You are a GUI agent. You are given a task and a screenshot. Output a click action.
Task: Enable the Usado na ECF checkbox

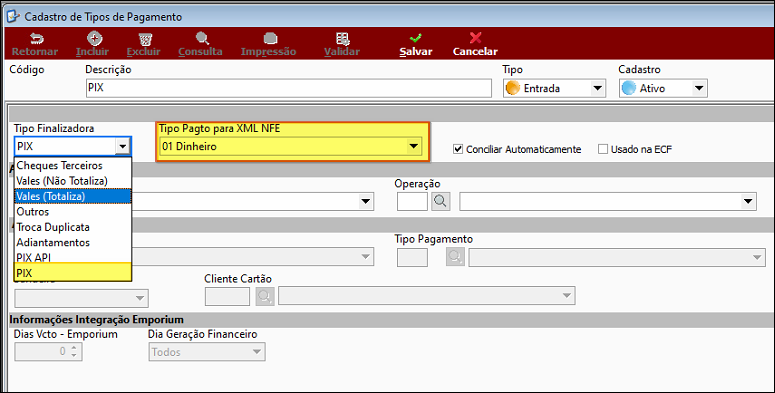(x=603, y=149)
